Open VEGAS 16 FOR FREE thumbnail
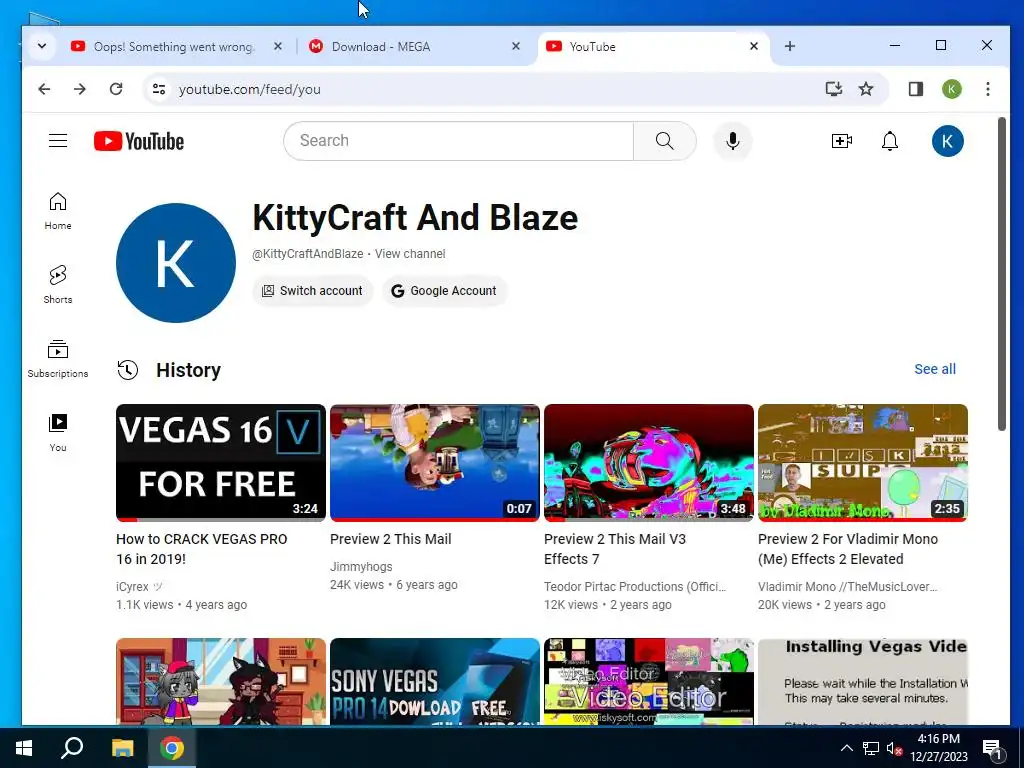The width and height of the screenshot is (1024, 768). [221, 462]
